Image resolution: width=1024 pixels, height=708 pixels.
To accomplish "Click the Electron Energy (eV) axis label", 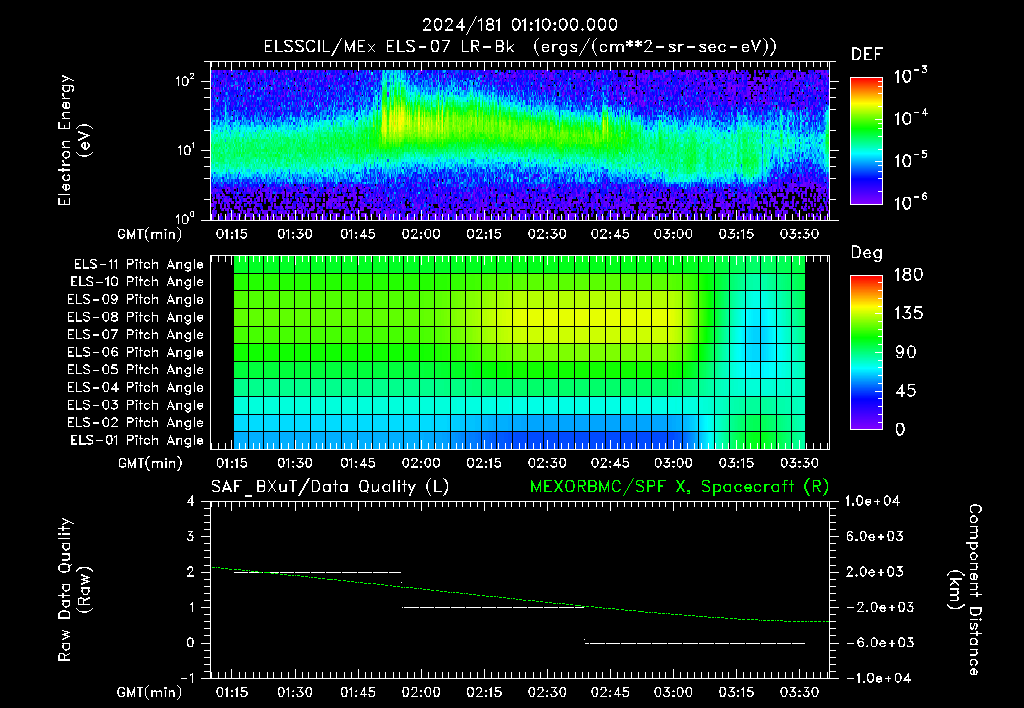I will click(74, 140).
